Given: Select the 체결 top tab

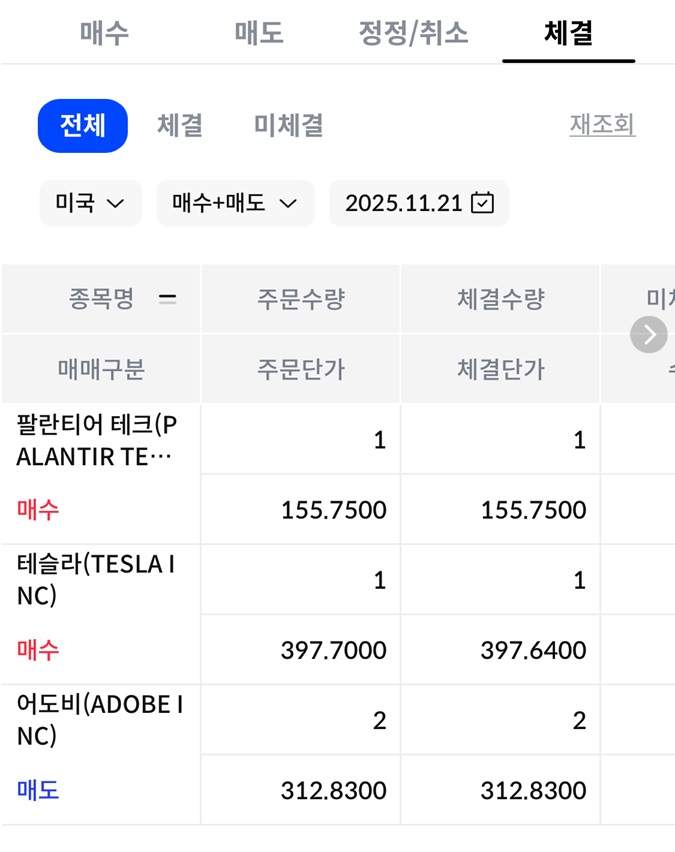Looking at the screenshot, I should tap(568, 33).
